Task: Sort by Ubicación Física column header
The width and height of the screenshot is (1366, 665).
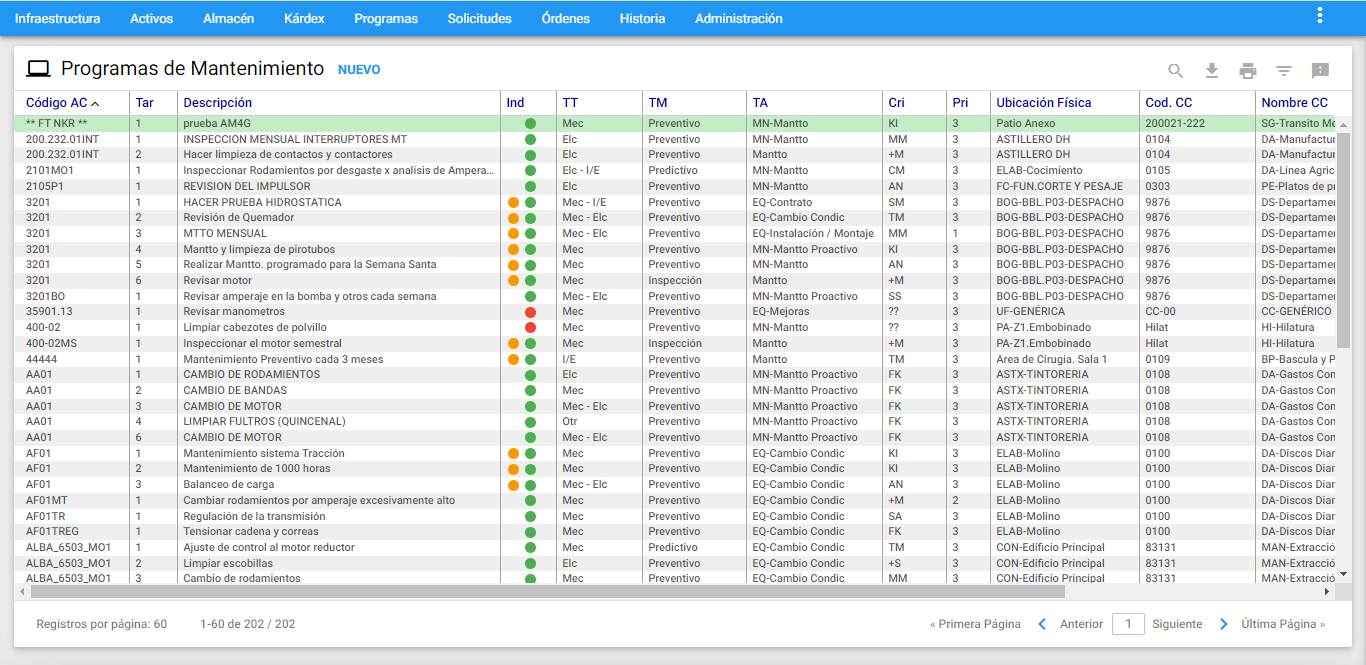Action: 1044,103
